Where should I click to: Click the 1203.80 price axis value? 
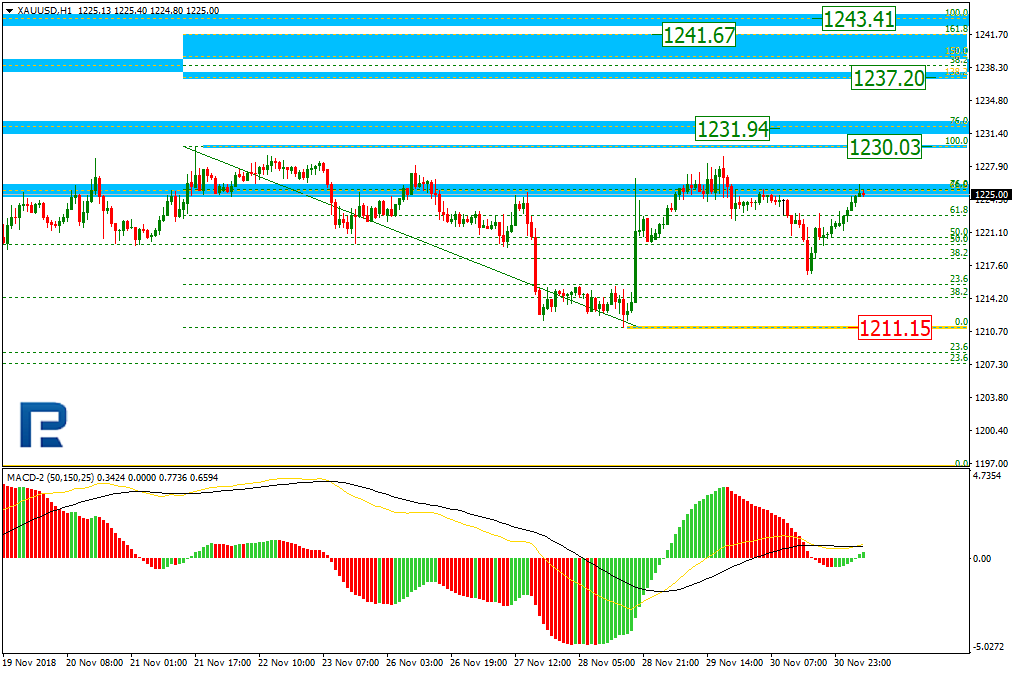pos(992,397)
